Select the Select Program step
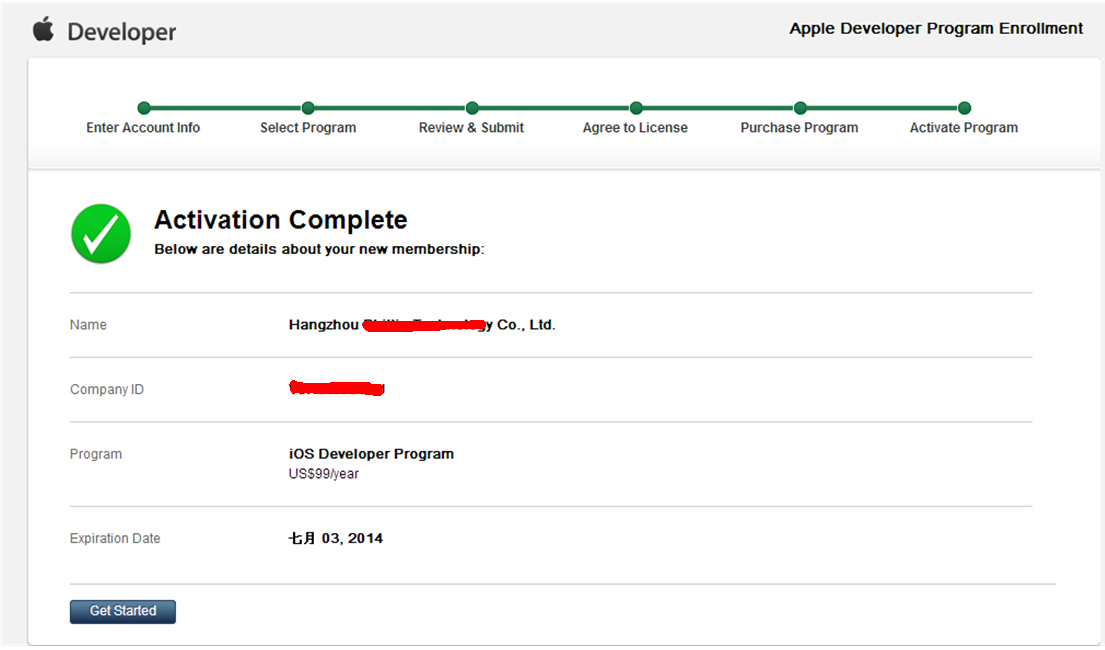The image size is (1105, 650). (x=308, y=128)
